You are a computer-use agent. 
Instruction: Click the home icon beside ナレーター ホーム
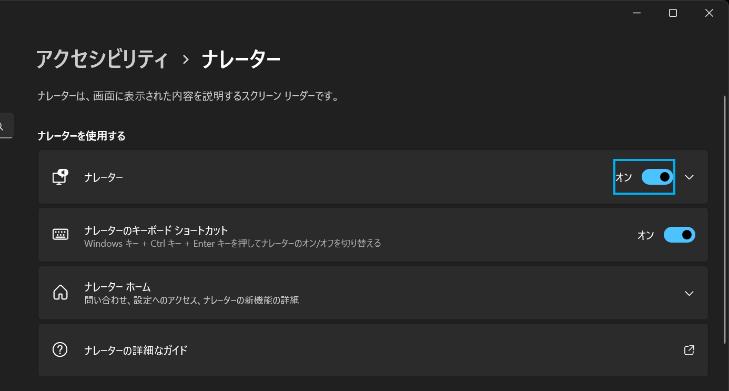[60, 292]
